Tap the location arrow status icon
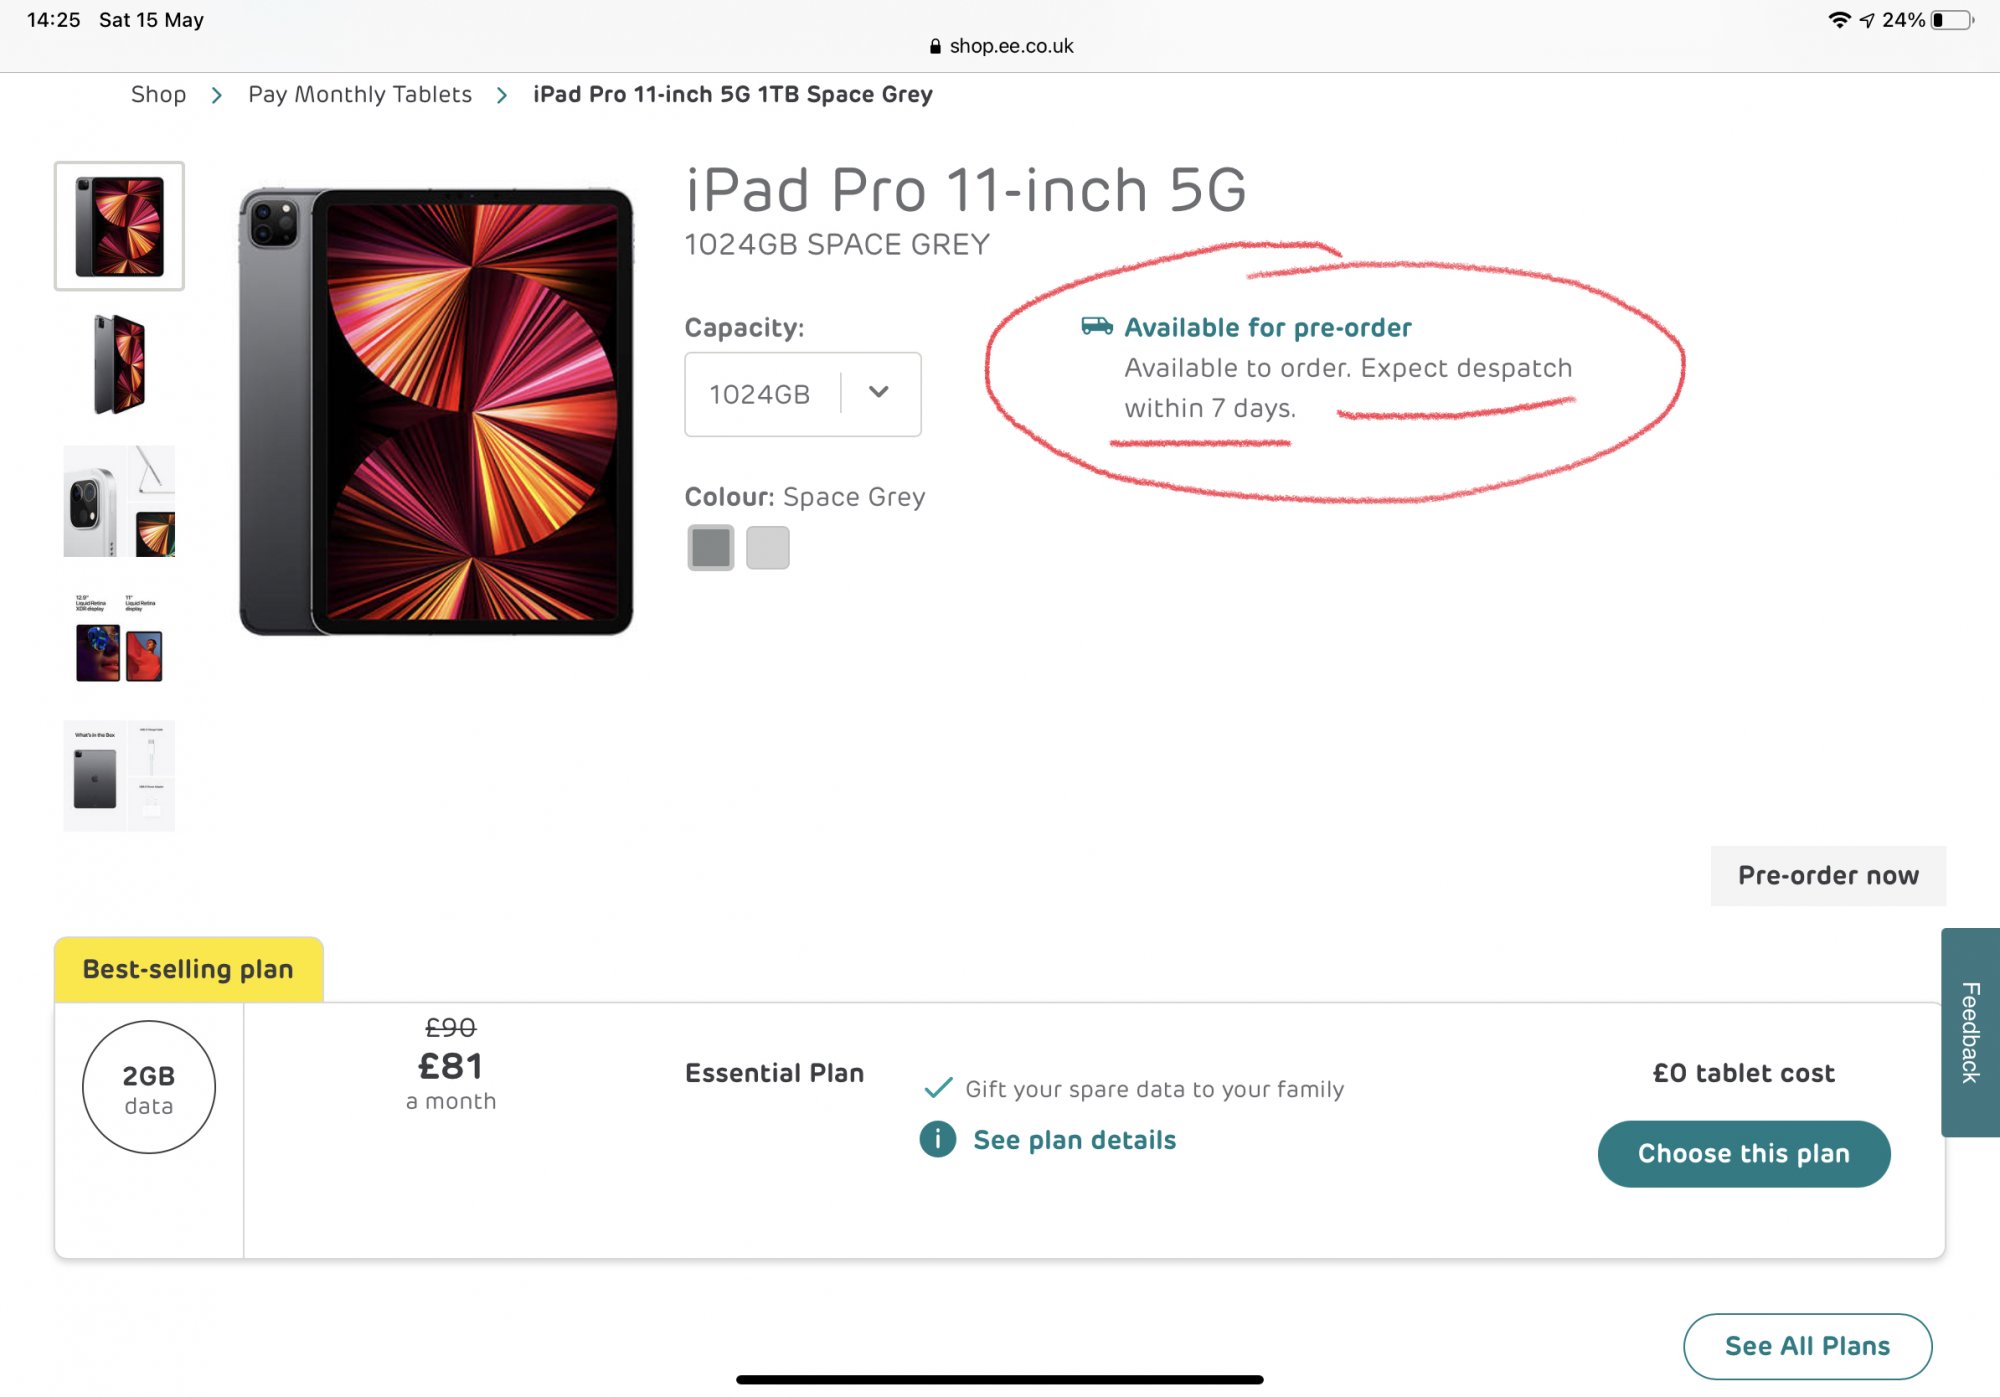 (x=1867, y=20)
